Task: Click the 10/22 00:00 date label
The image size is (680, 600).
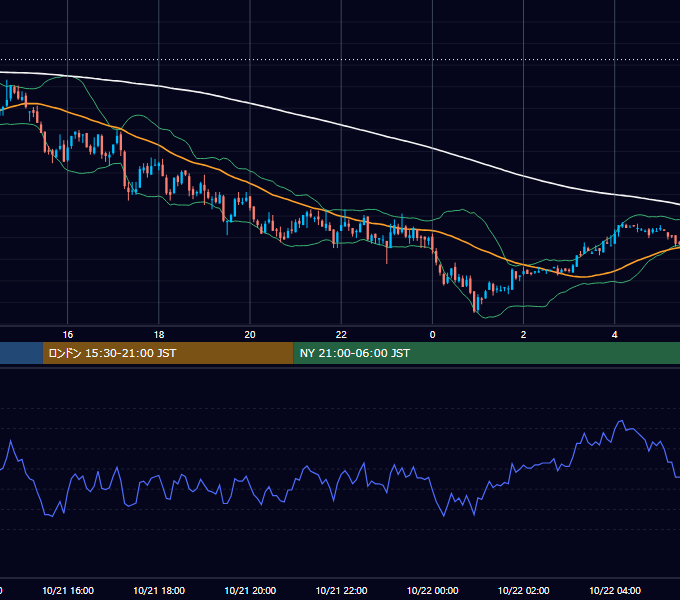Action: [432, 590]
